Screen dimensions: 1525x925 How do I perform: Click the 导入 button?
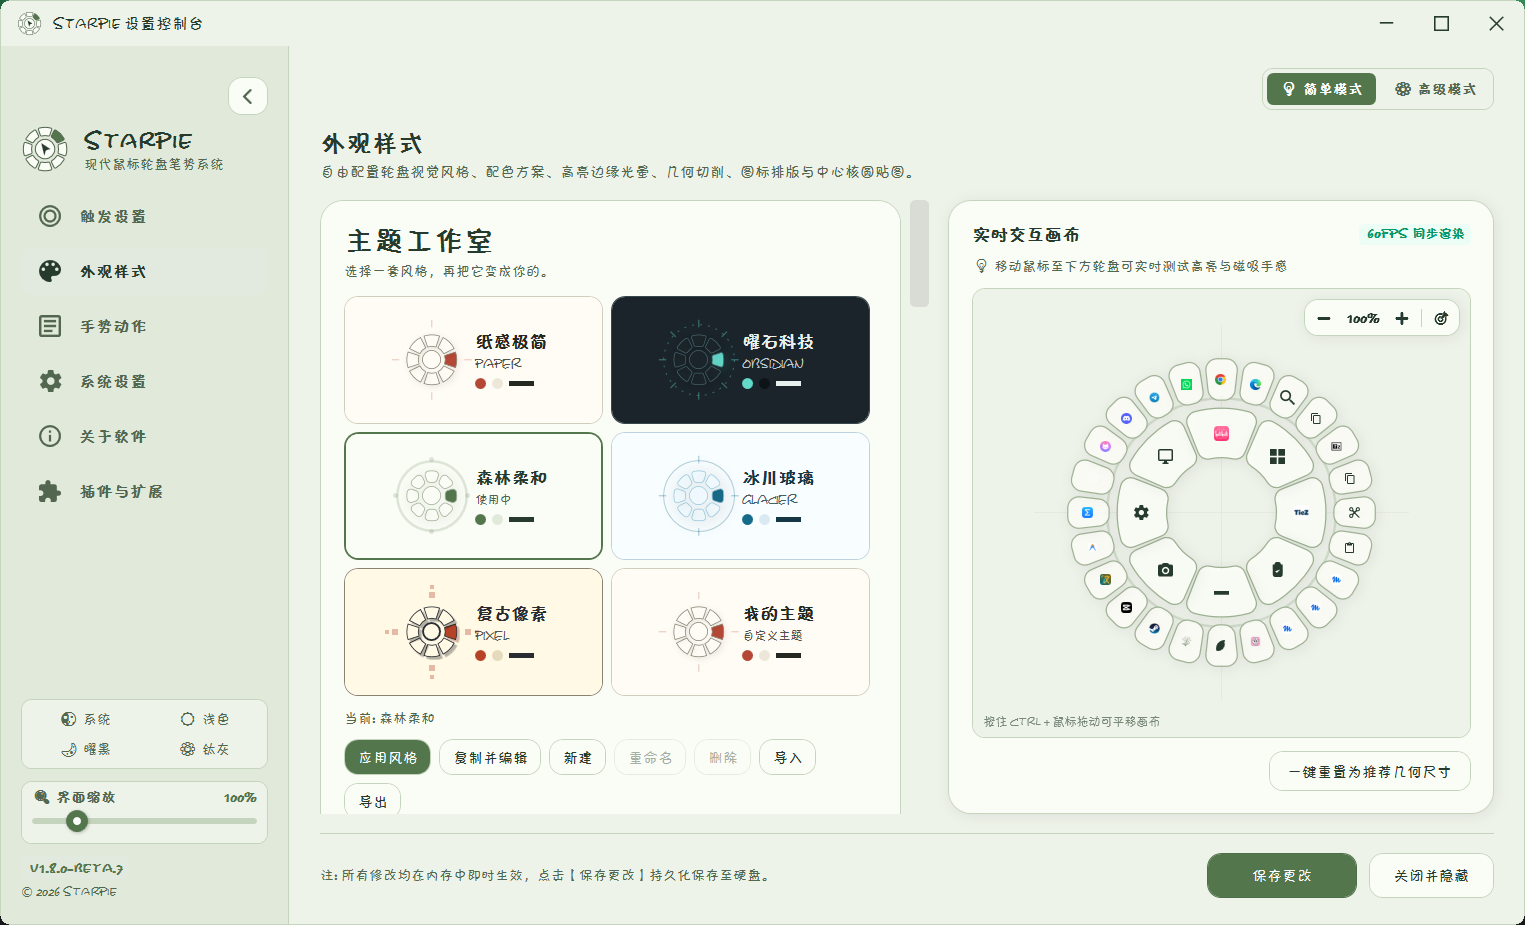pyautogui.click(x=787, y=757)
